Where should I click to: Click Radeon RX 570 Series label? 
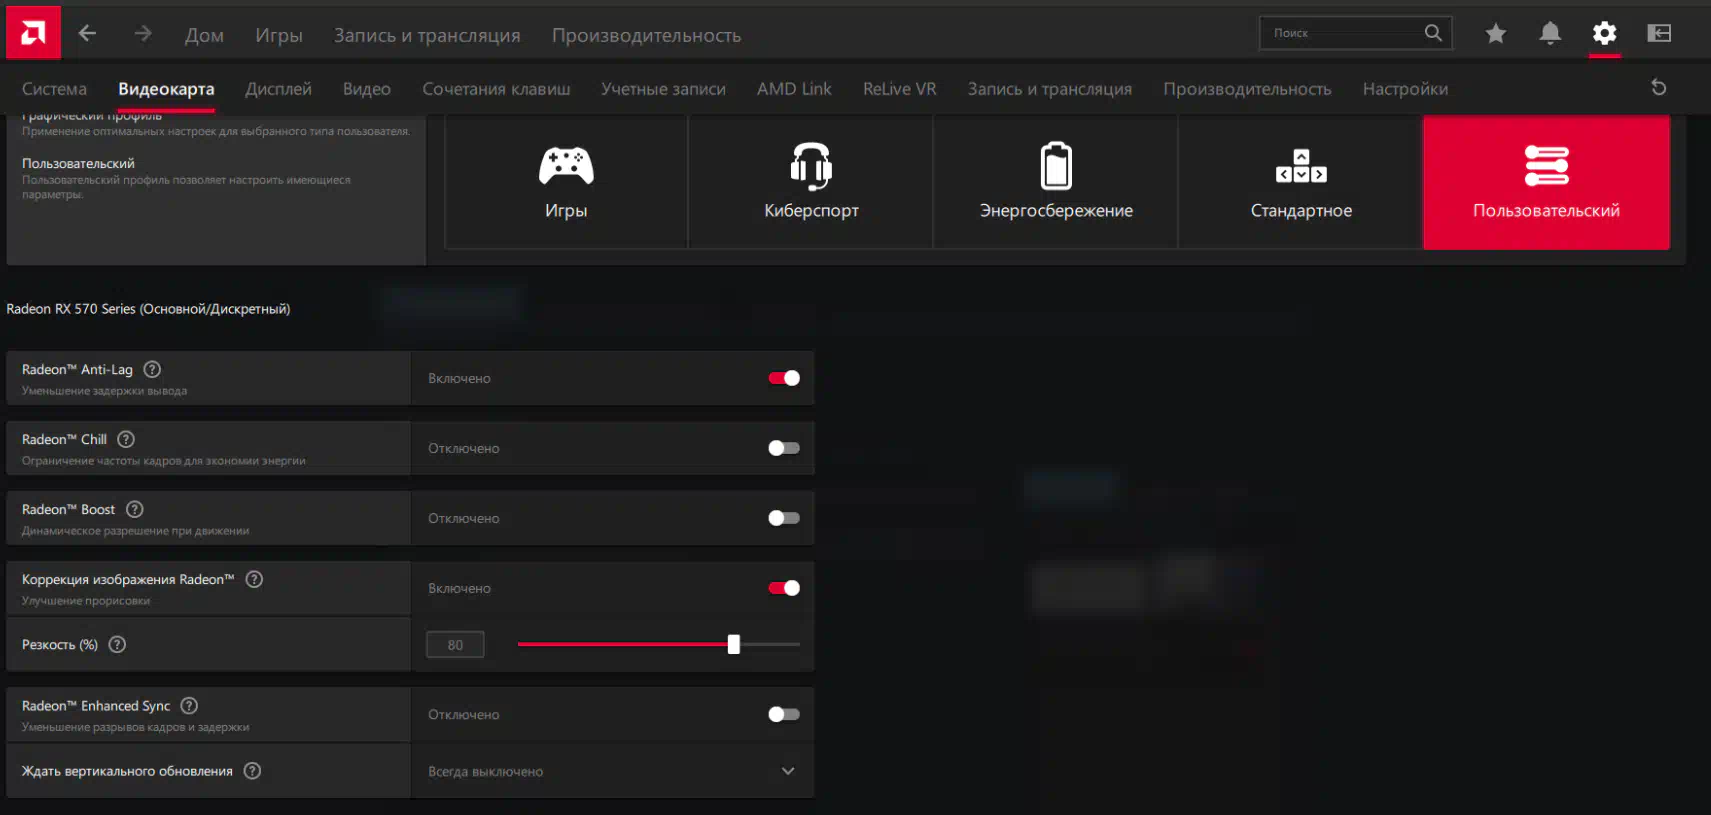pos(148,309)
